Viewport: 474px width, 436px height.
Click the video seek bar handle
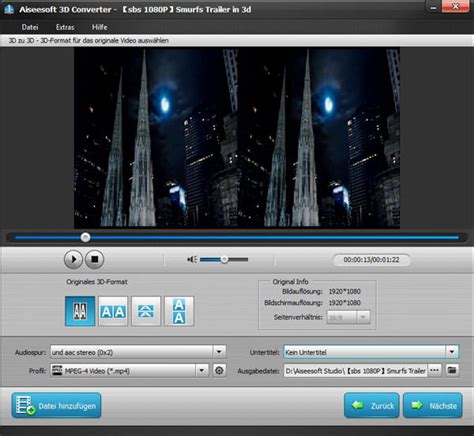point(85,237)
